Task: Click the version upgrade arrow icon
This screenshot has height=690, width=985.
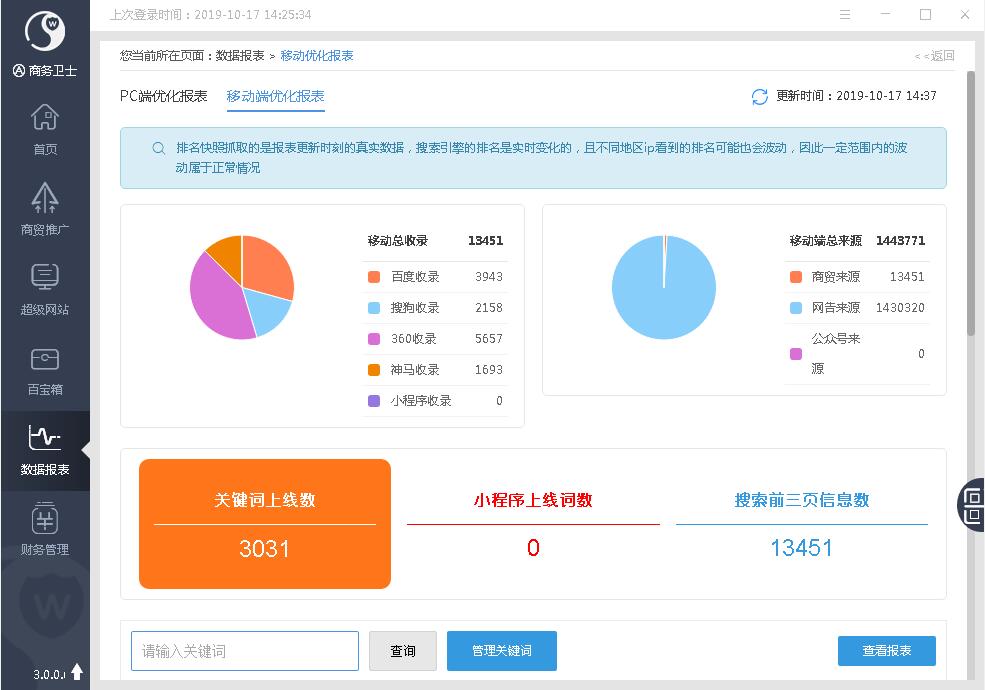Action: (77, 673)
